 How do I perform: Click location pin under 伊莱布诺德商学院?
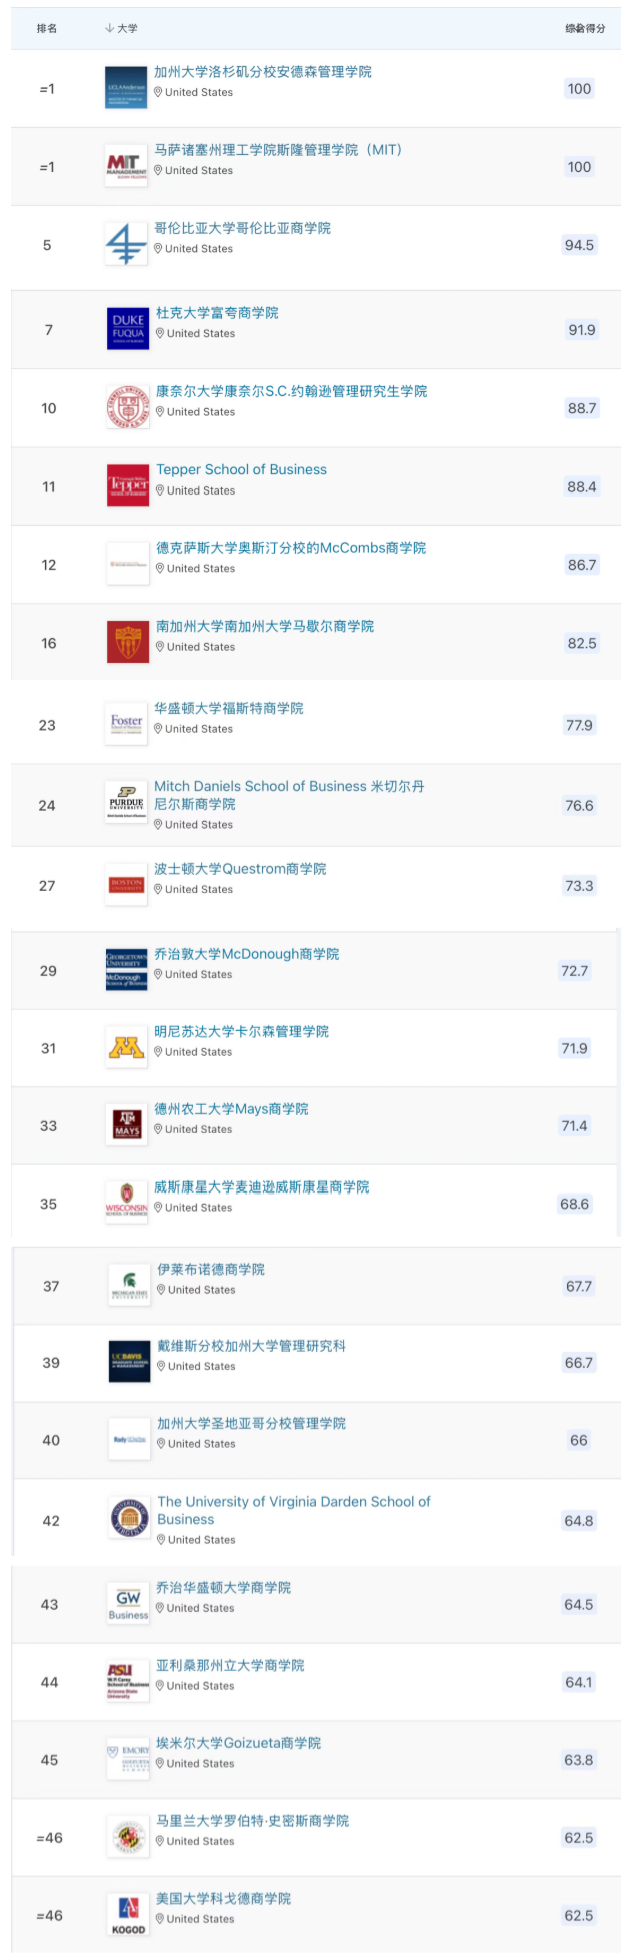[161, 1290]
